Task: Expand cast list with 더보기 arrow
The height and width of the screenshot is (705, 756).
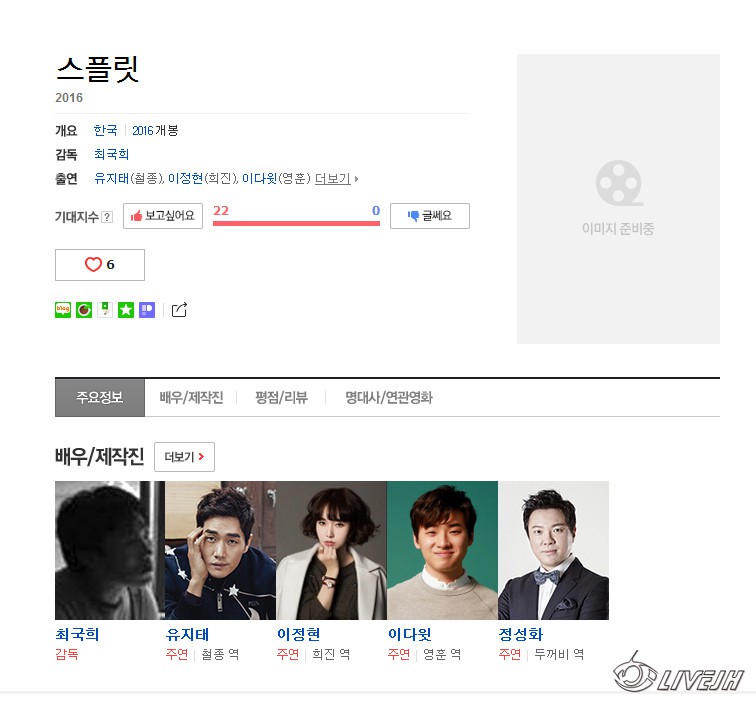Action: [337, 179]
